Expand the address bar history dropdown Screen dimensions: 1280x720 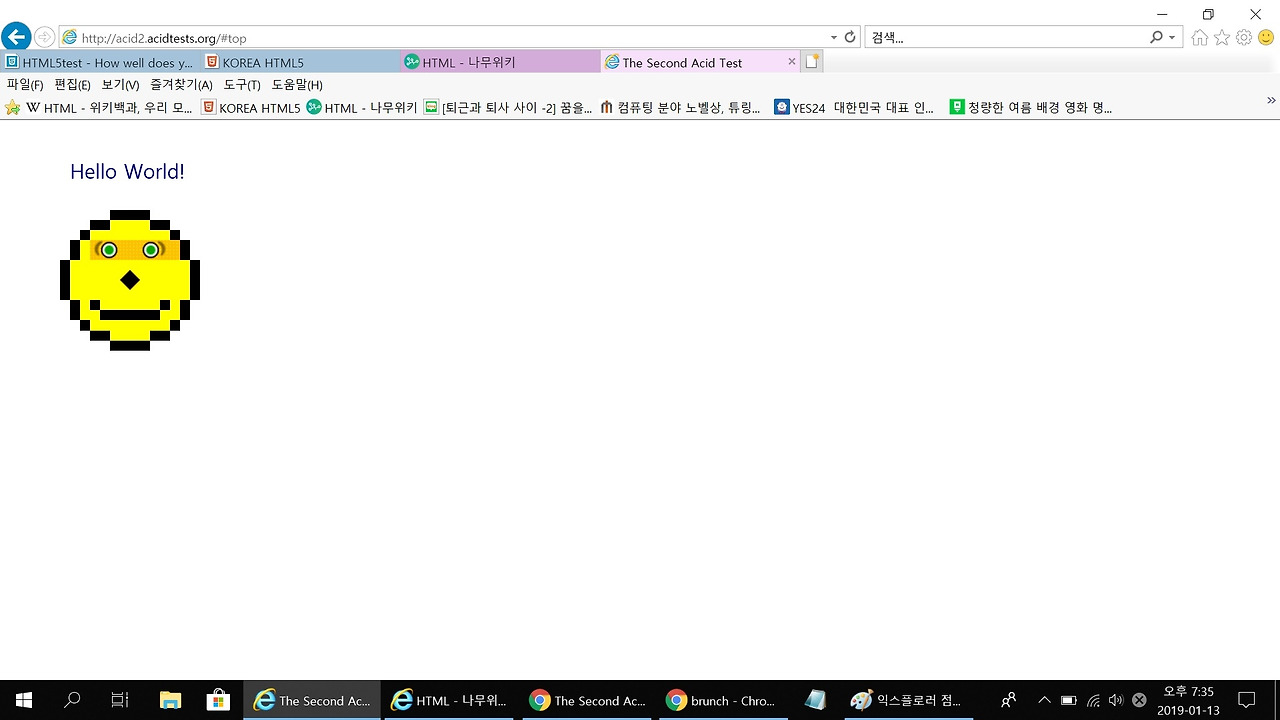tap(833, 37)
